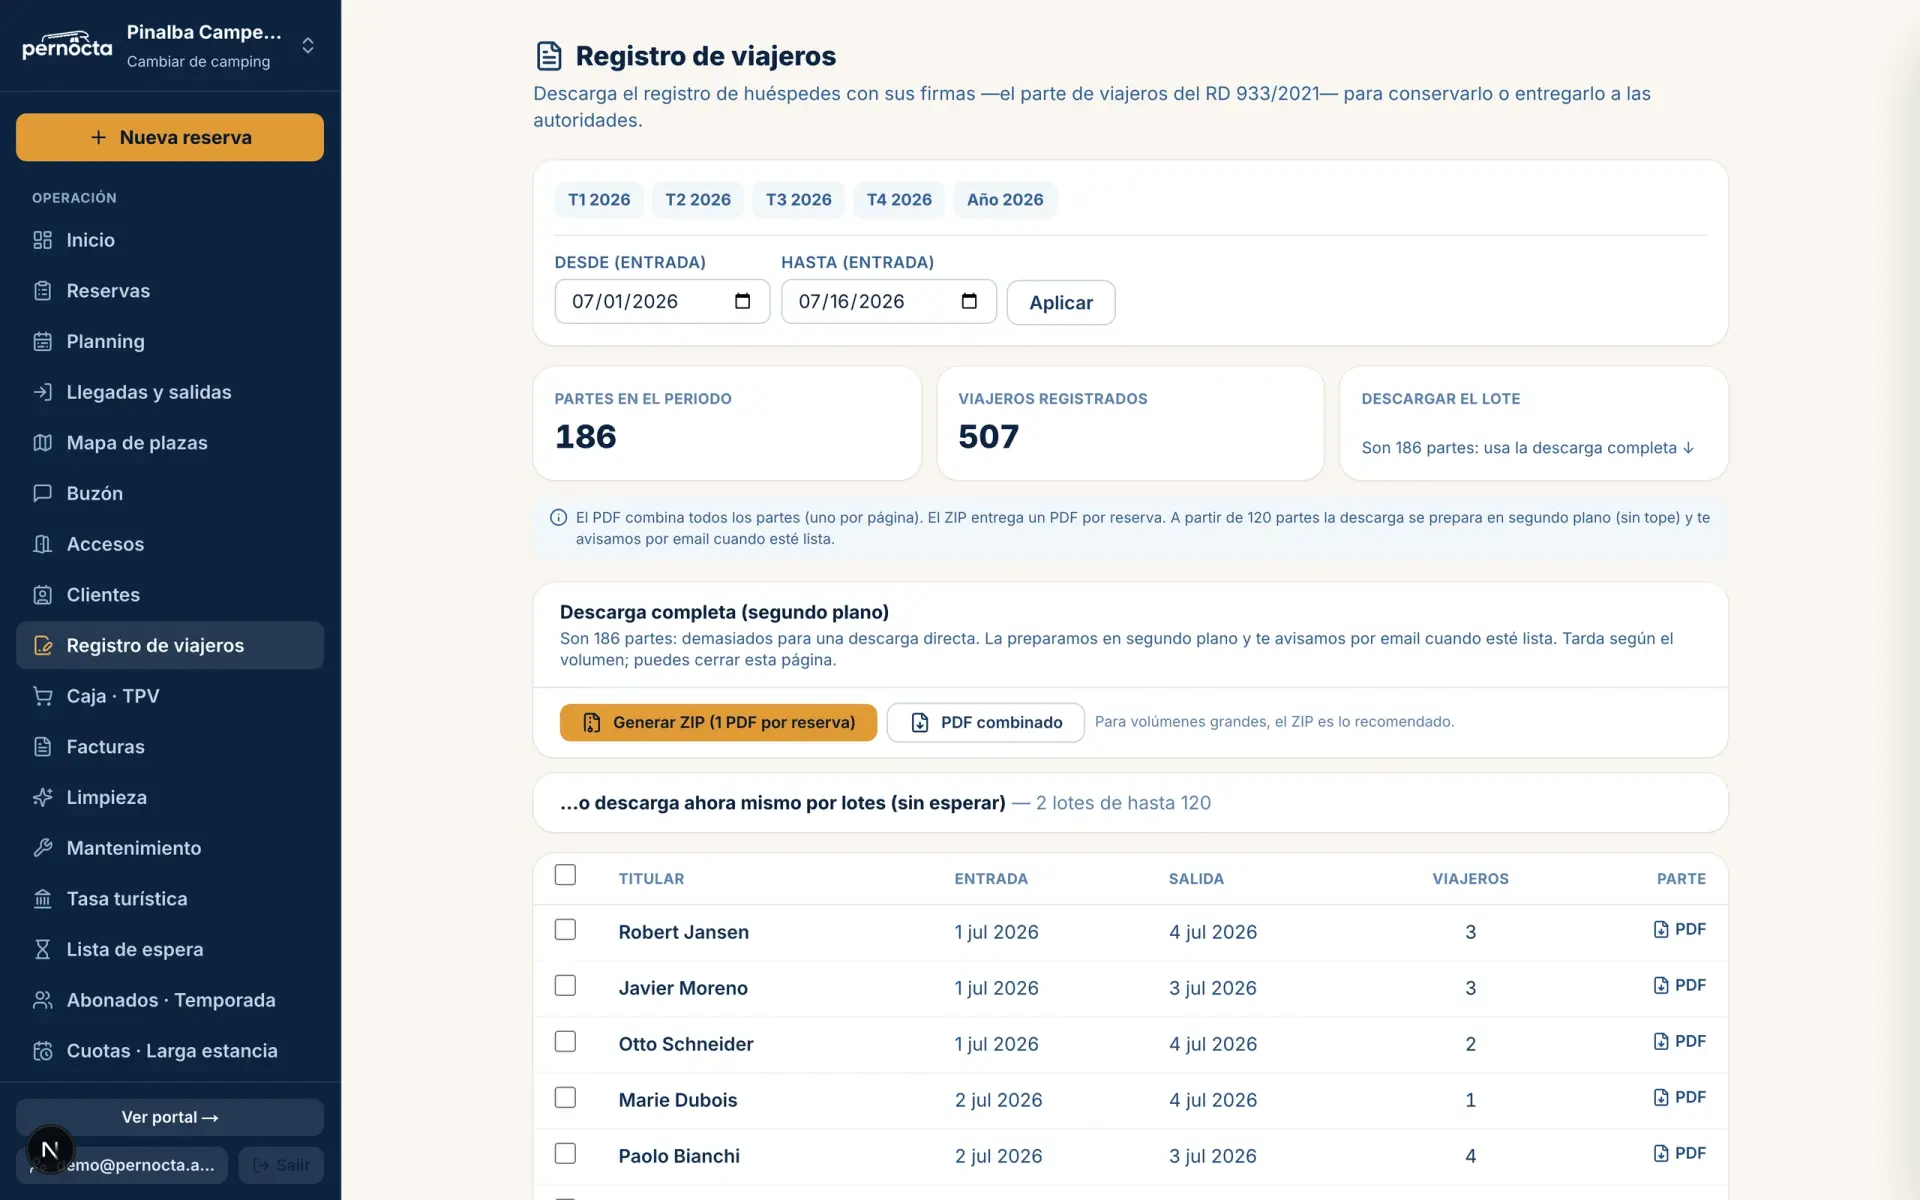Click the Limpieza sparkle icon
Viewport: 1920px width, 1200px height.
point(42,797)
